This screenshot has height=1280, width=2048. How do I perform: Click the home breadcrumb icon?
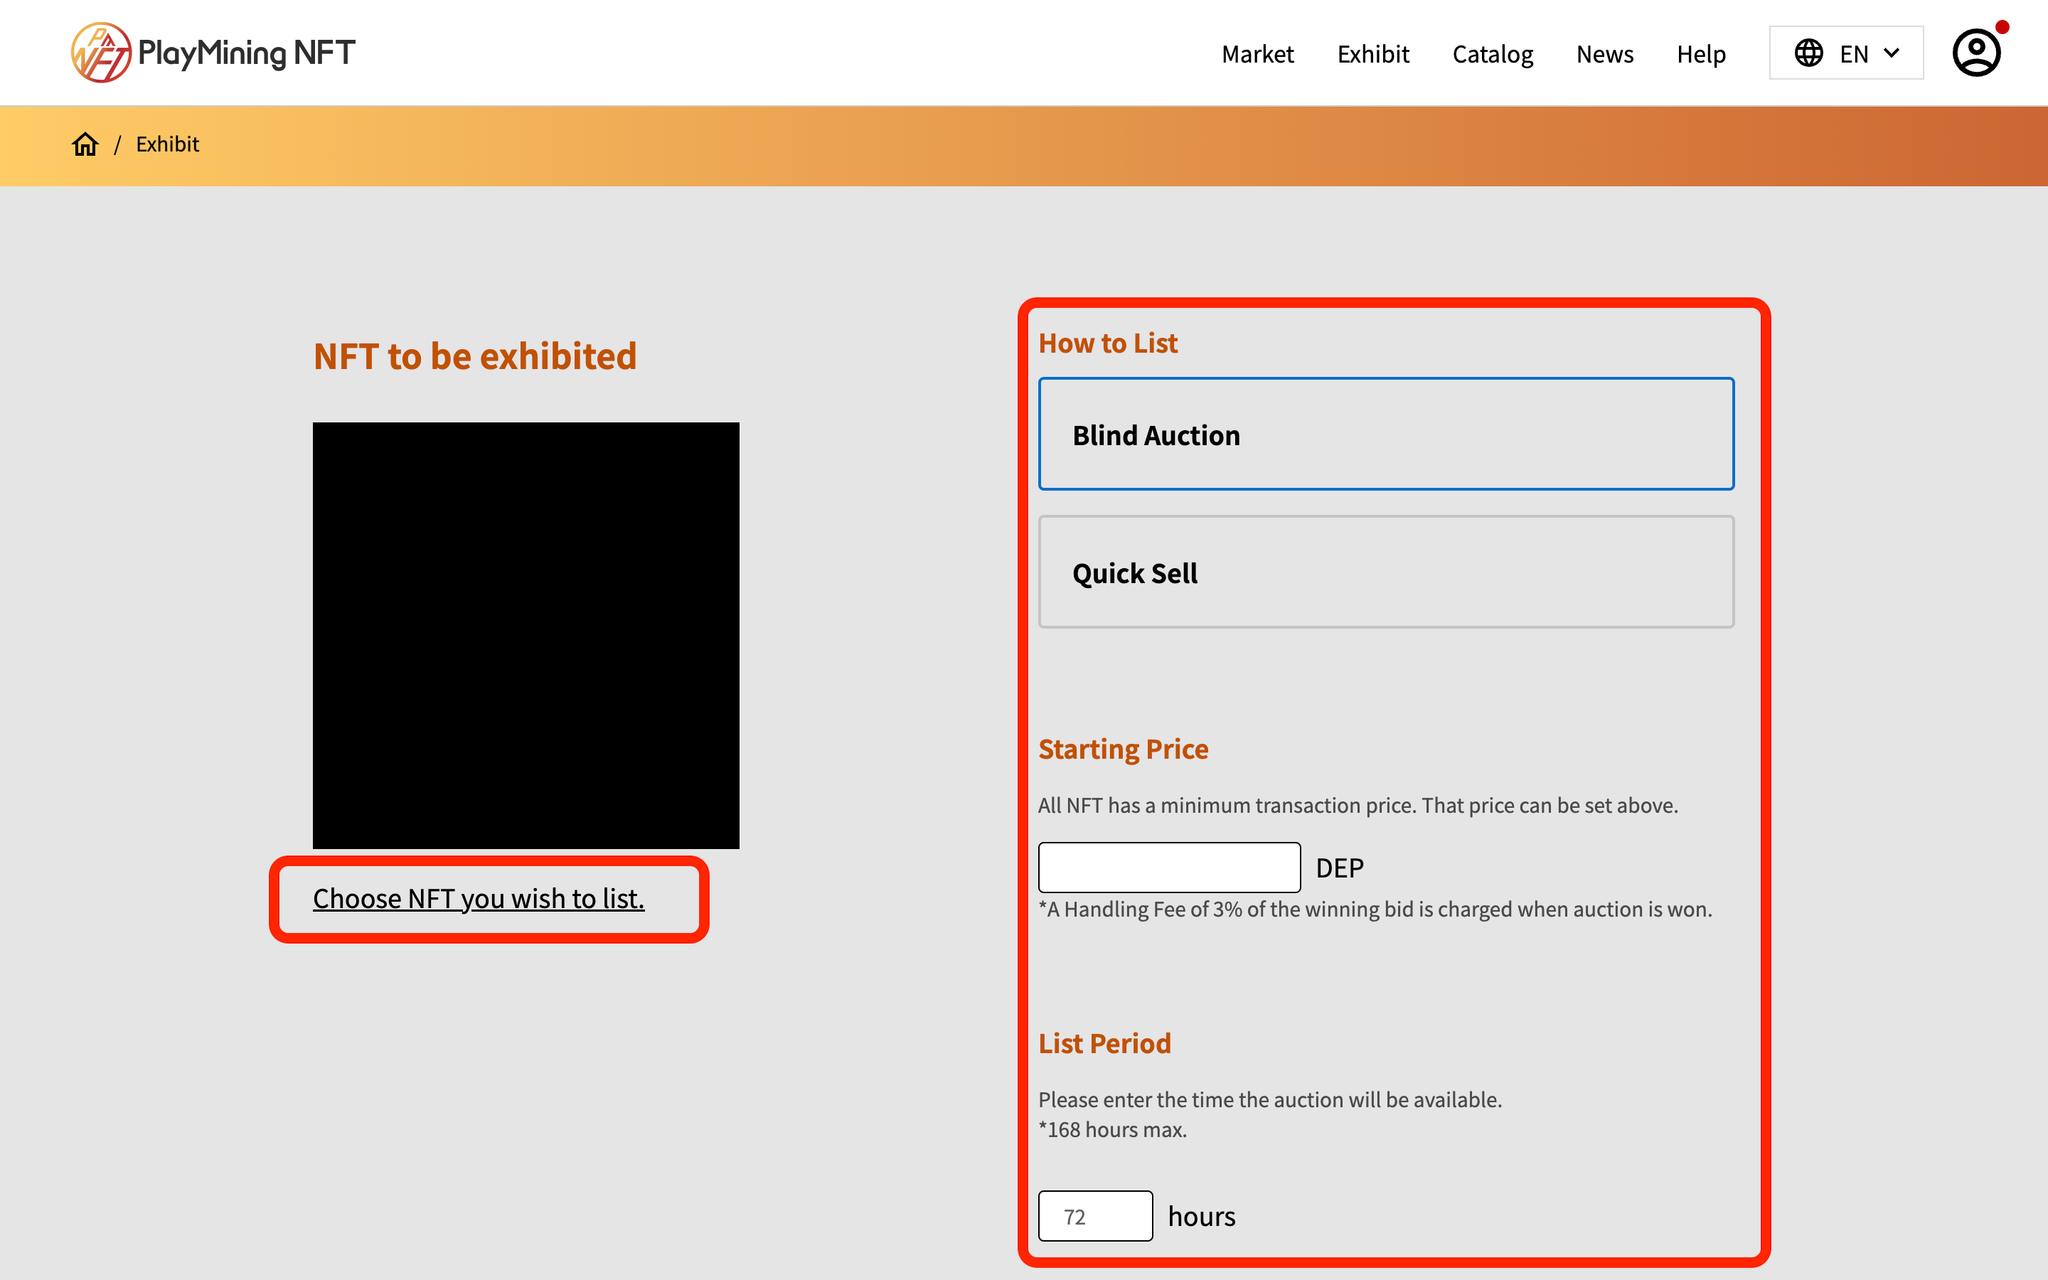(85, 145)
